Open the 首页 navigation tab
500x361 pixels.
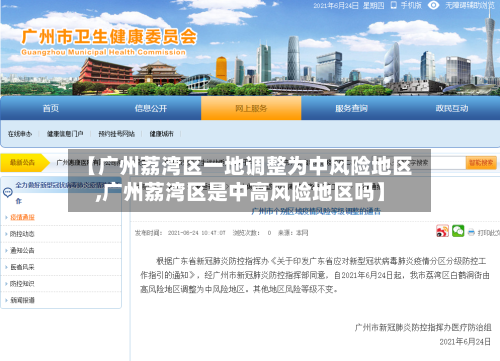tap(51, 108)
